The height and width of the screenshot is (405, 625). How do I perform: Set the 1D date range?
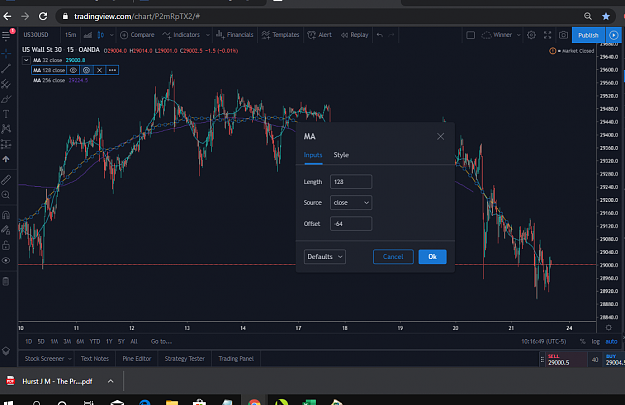[29, 342]
